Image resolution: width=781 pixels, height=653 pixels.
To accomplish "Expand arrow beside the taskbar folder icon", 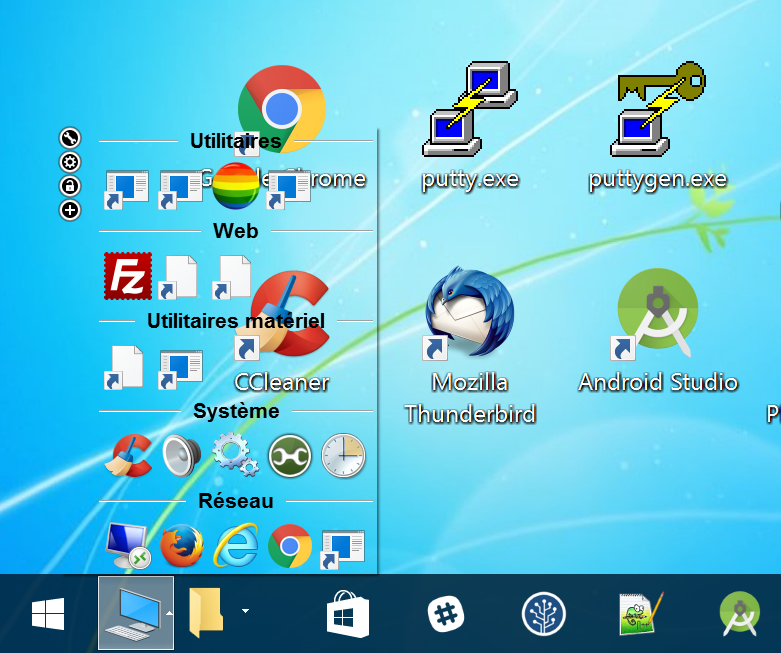I will click(x=245, y=610).
